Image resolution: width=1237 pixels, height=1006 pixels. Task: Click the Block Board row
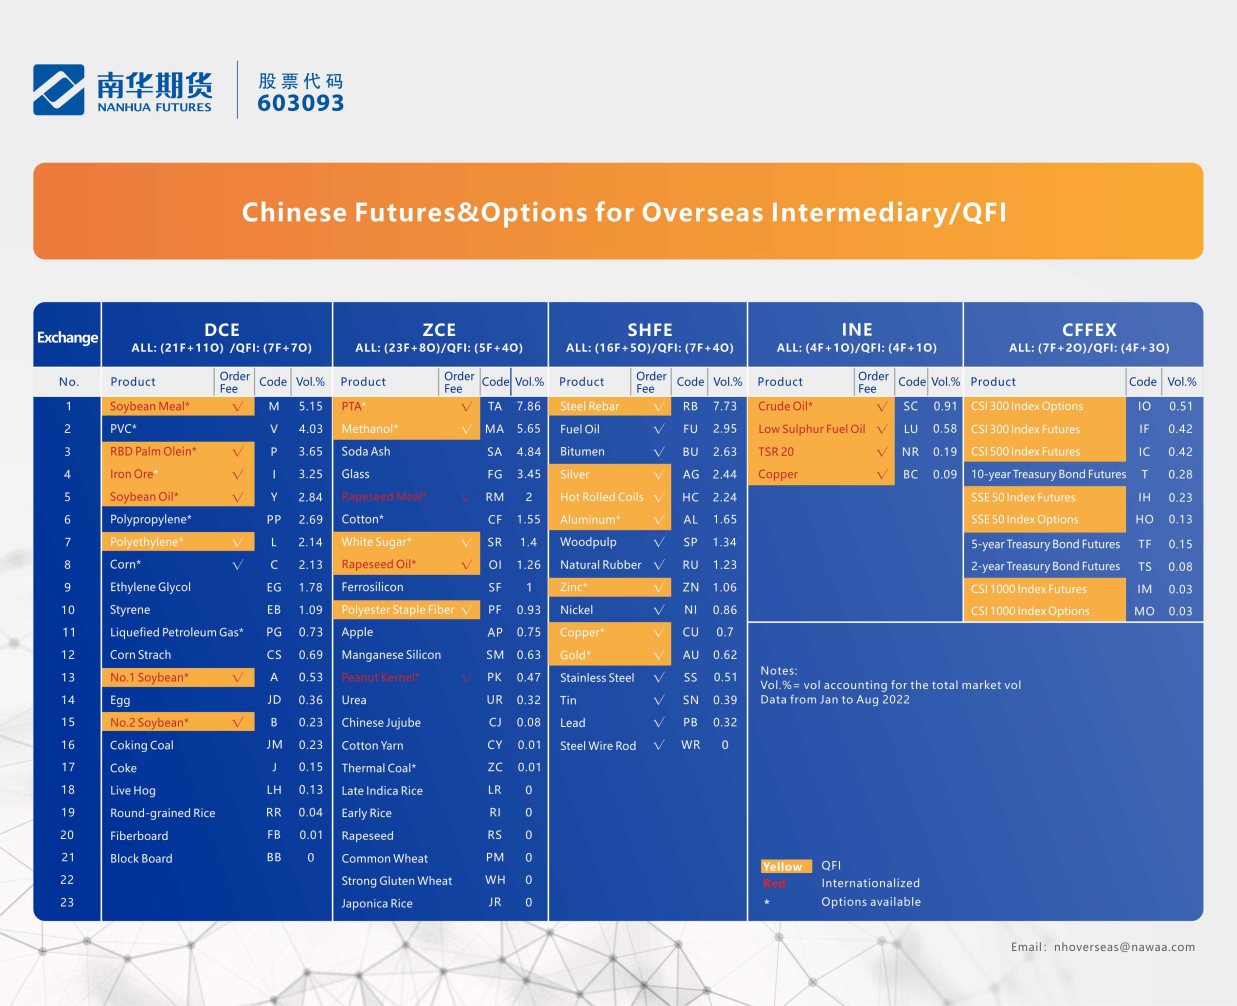pyautogui.click(x=217, y=859)
